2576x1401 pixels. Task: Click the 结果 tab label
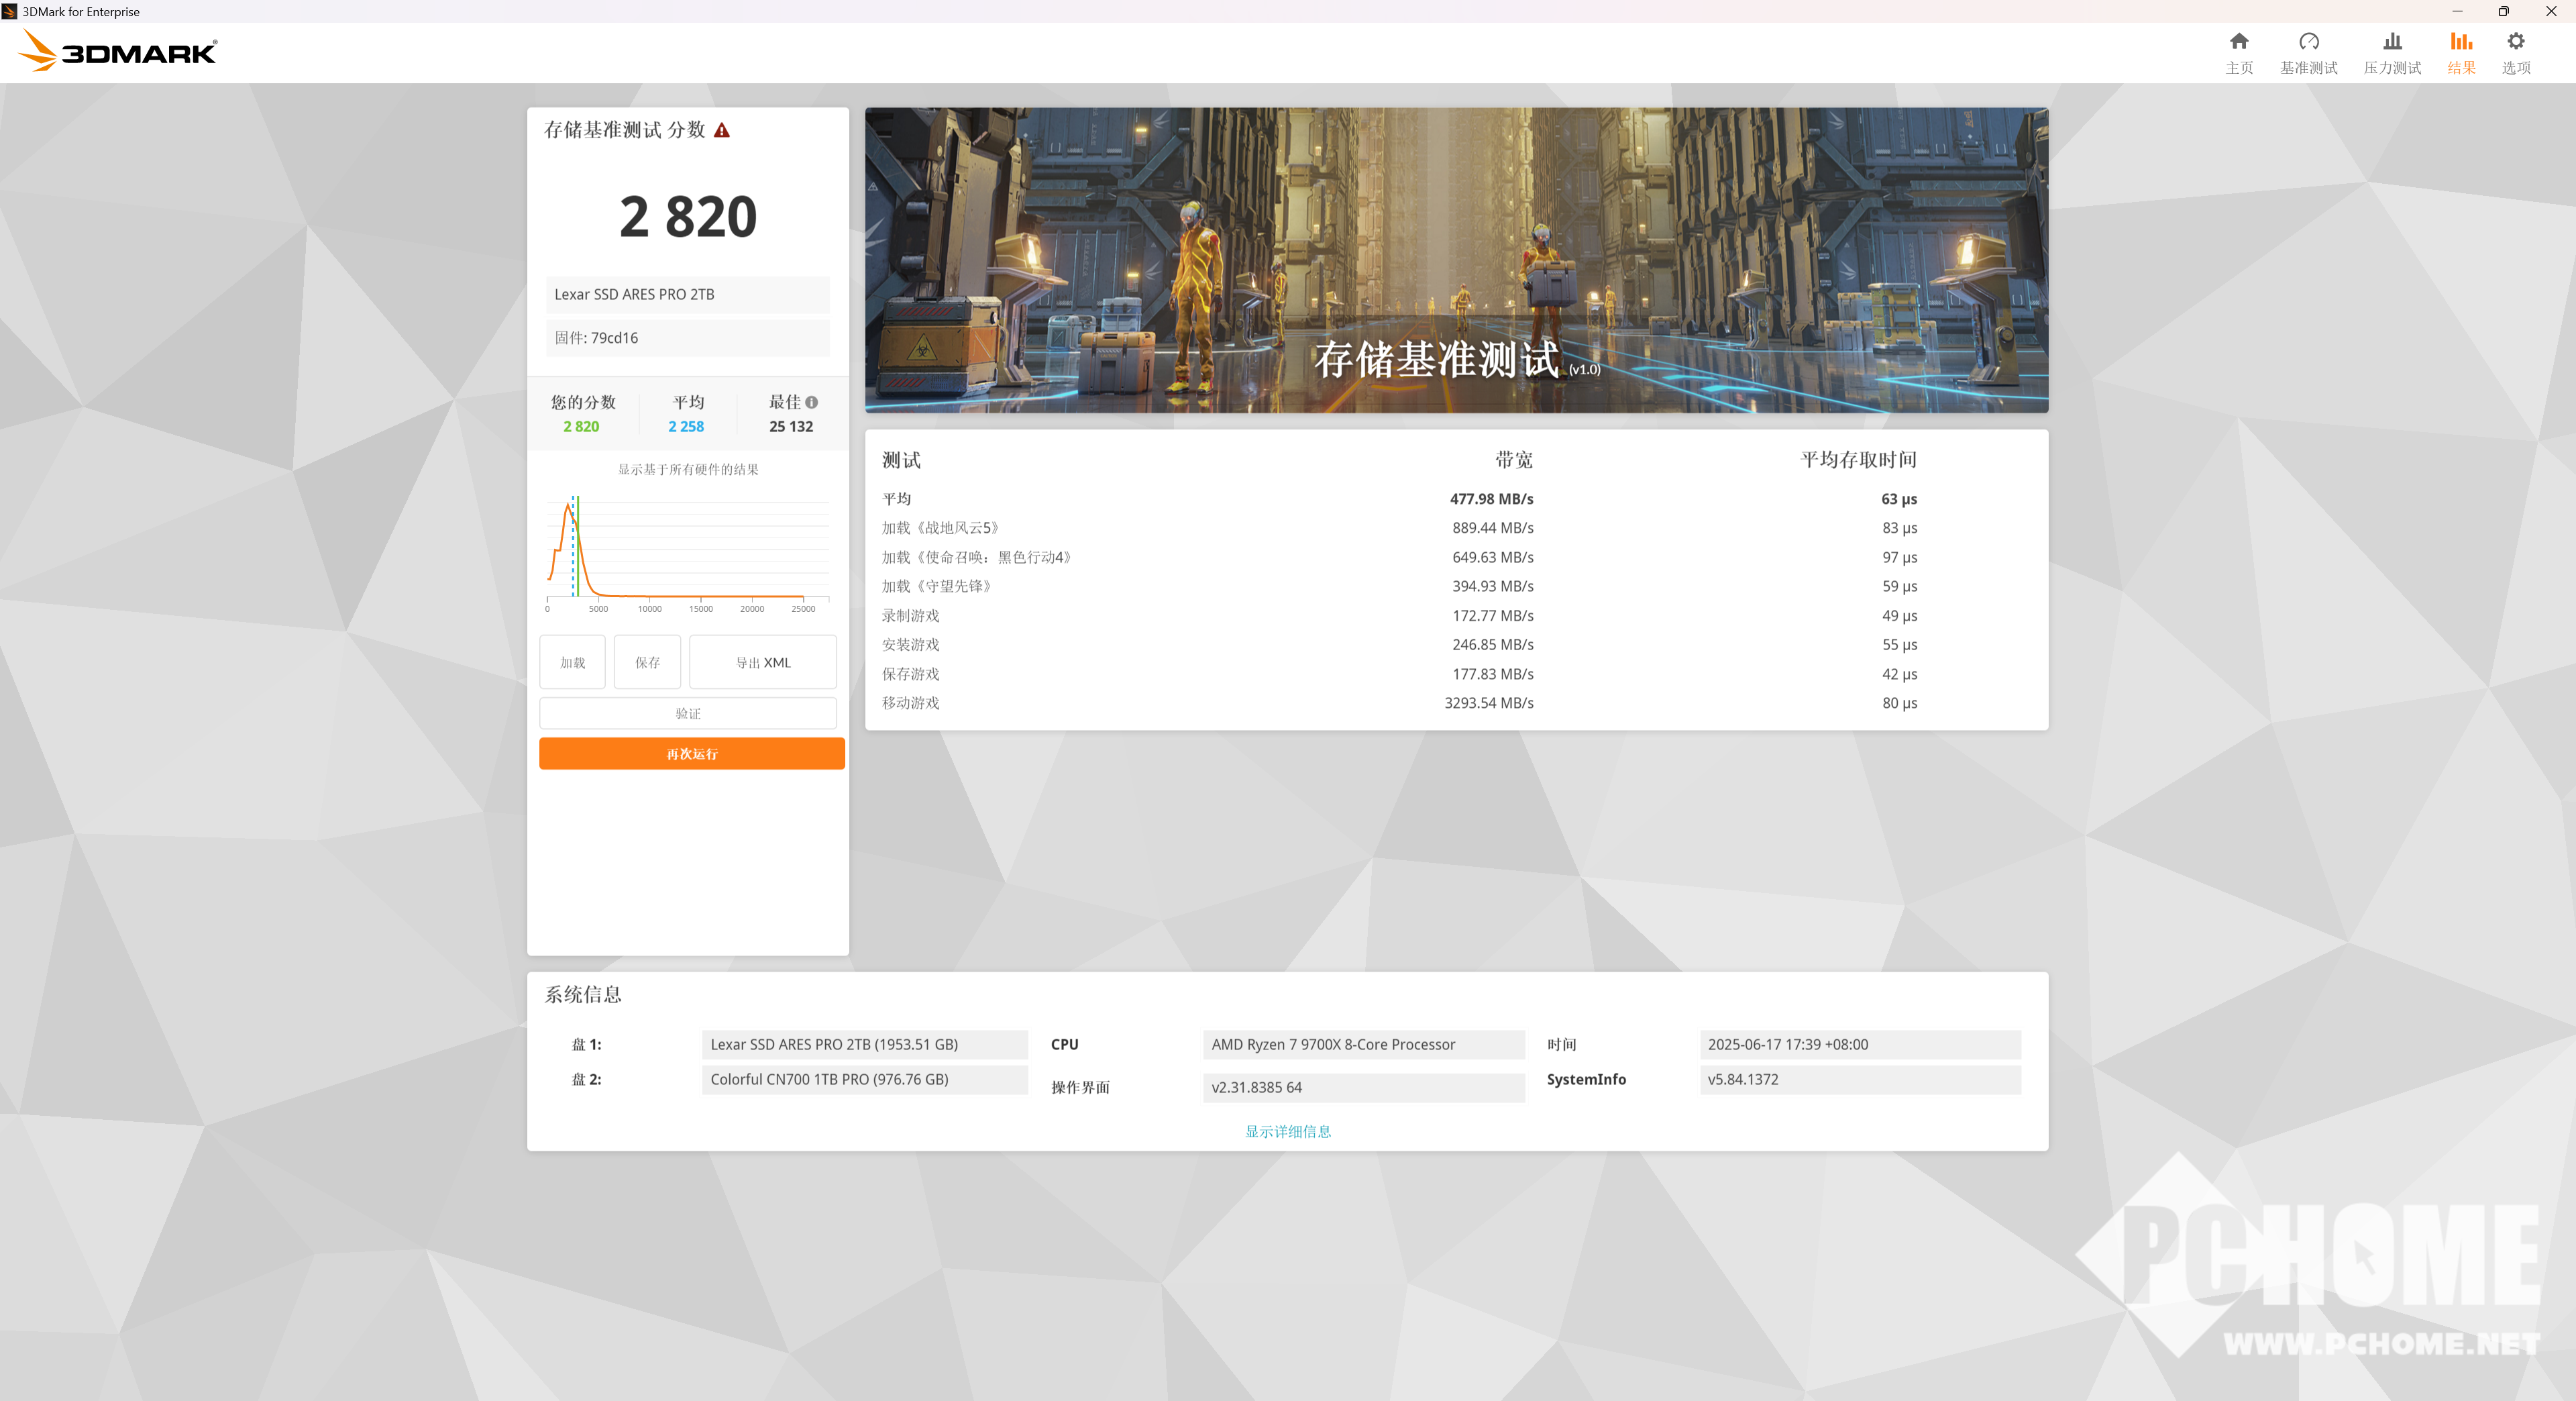coord(2460,68)
